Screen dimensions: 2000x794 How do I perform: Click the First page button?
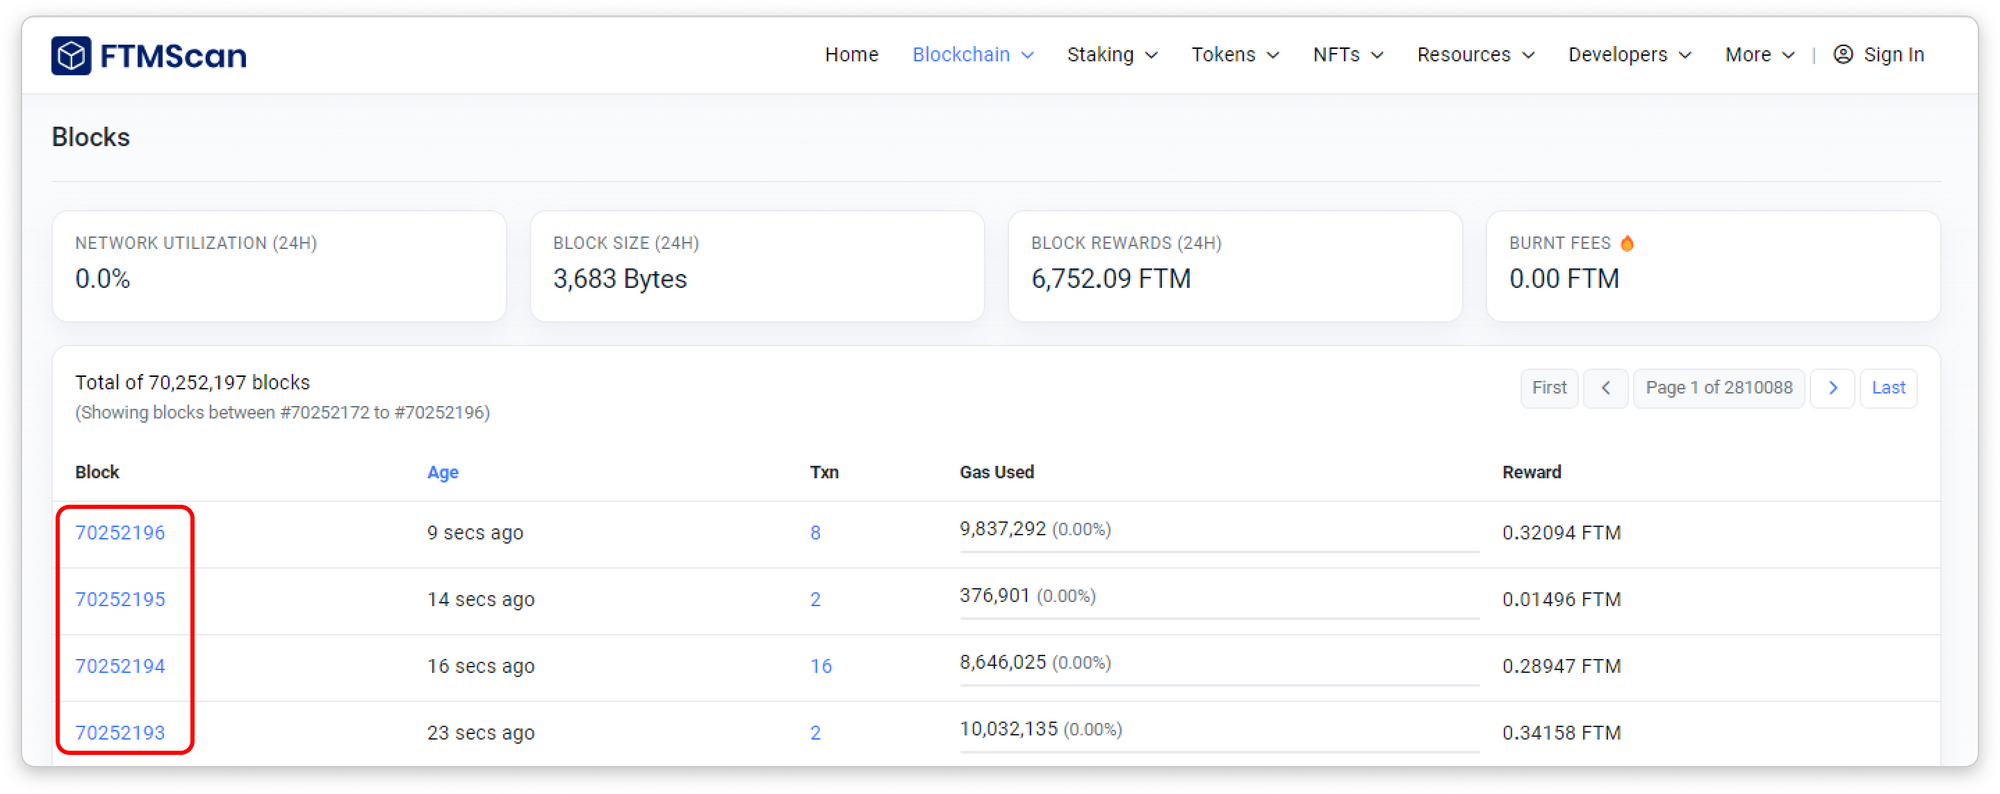(1549, 388)
